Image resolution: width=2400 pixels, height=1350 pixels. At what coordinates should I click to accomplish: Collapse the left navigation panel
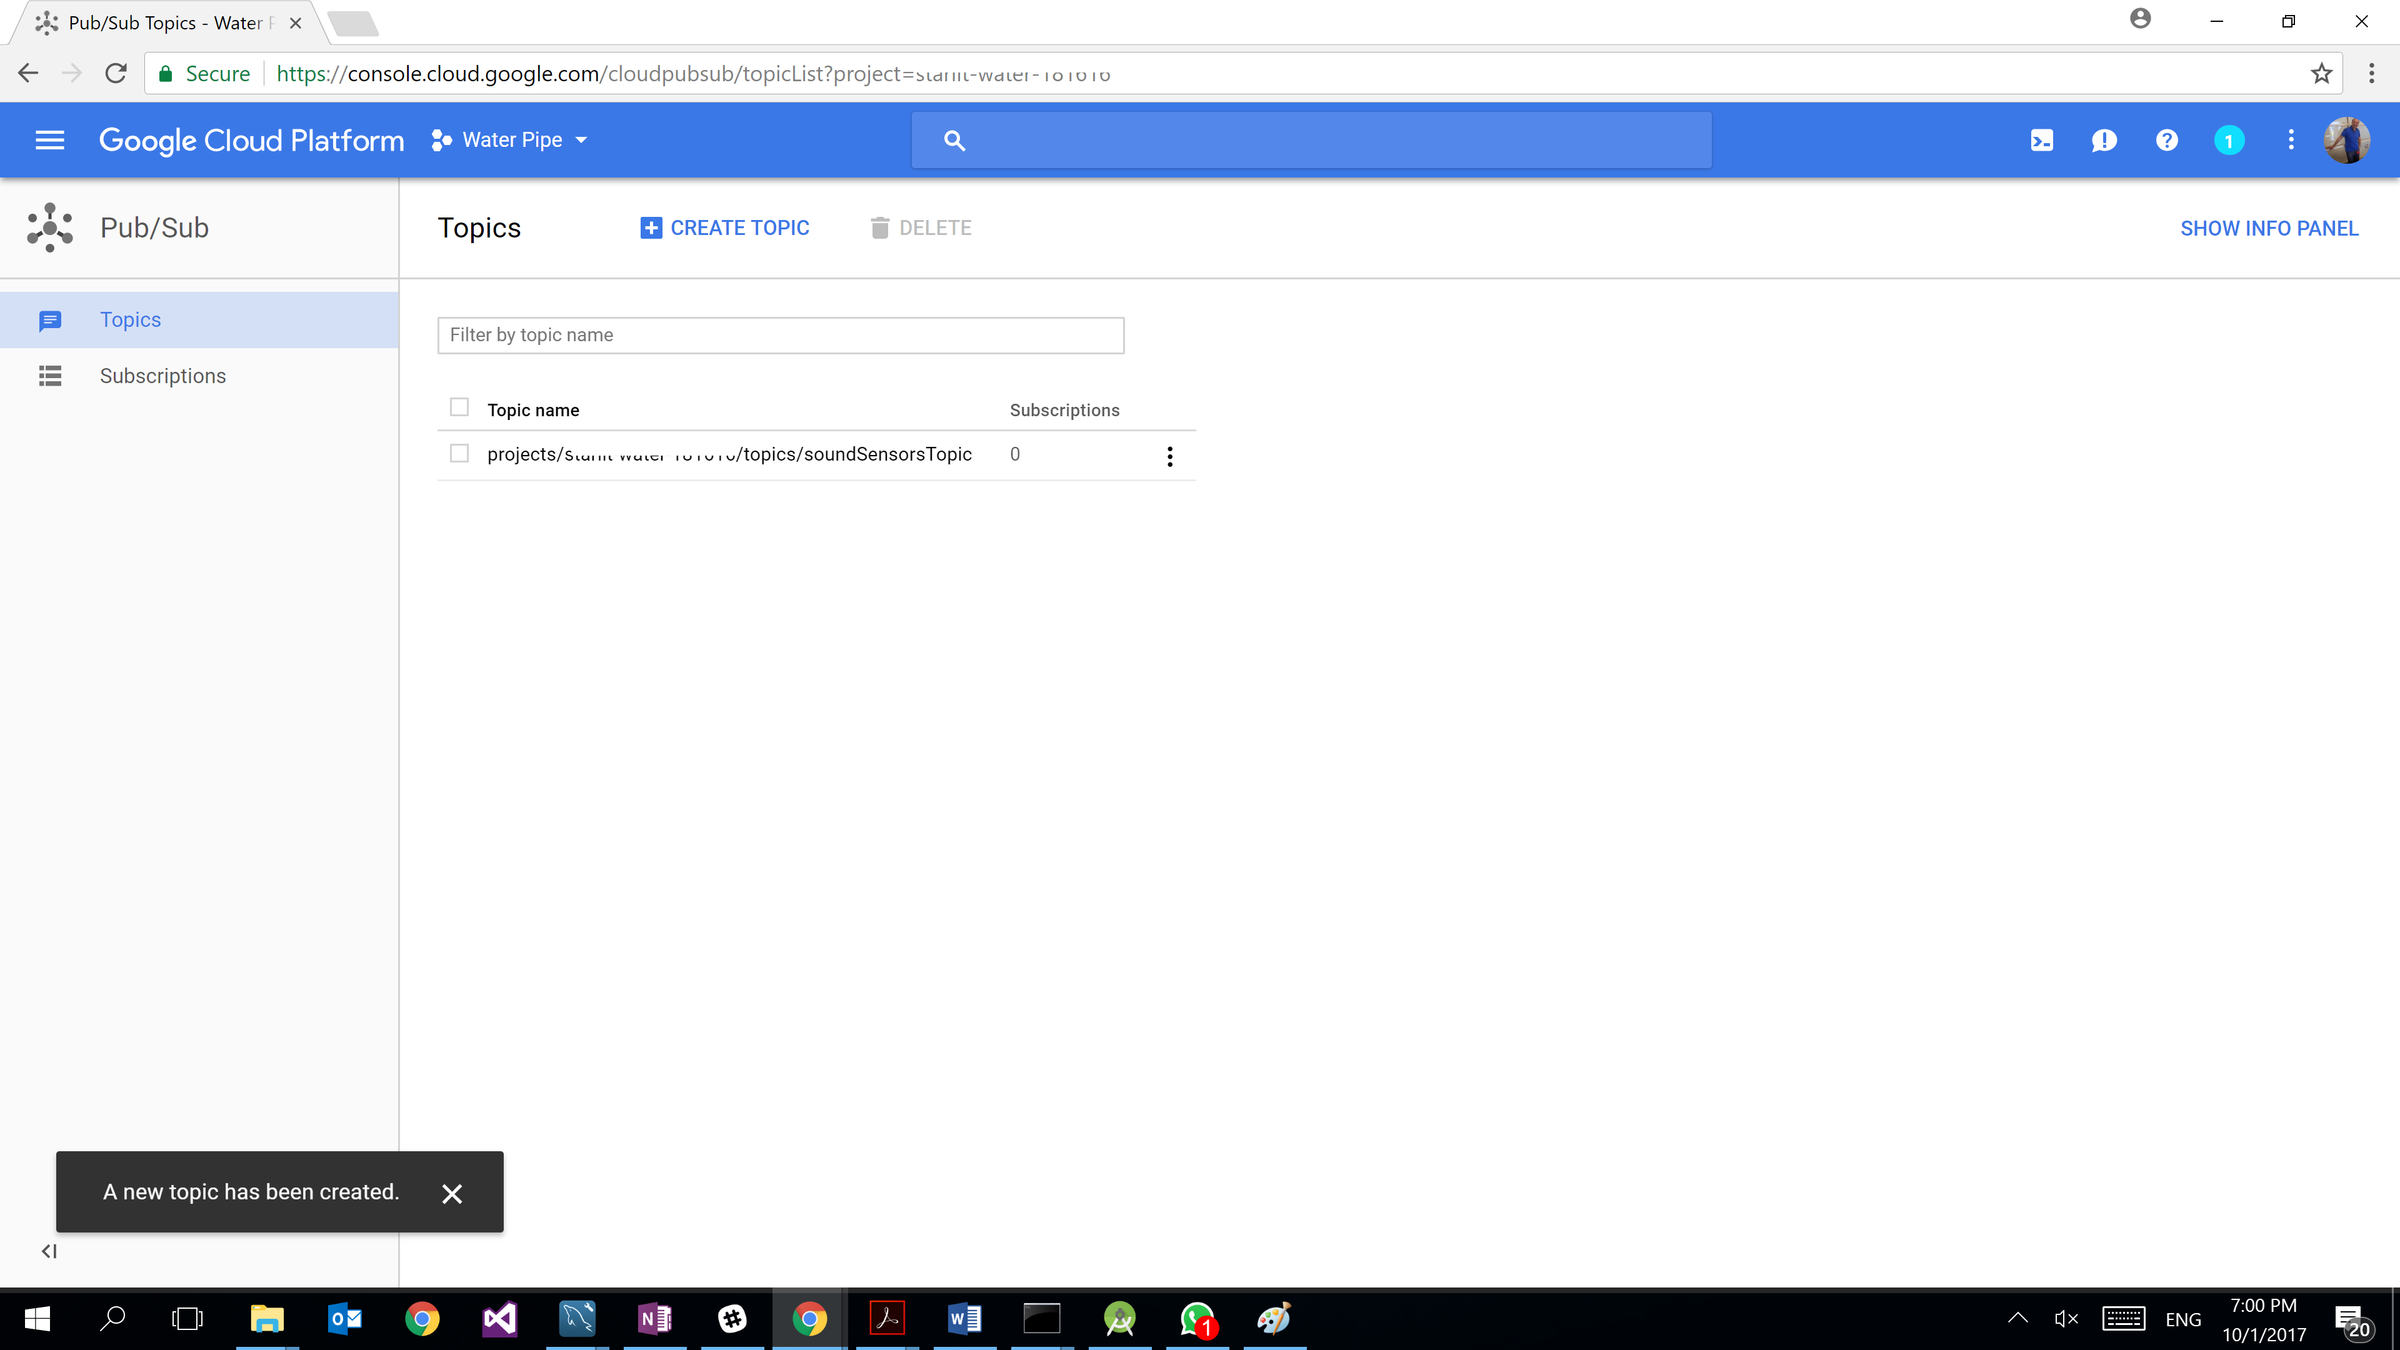(49, 1251)
